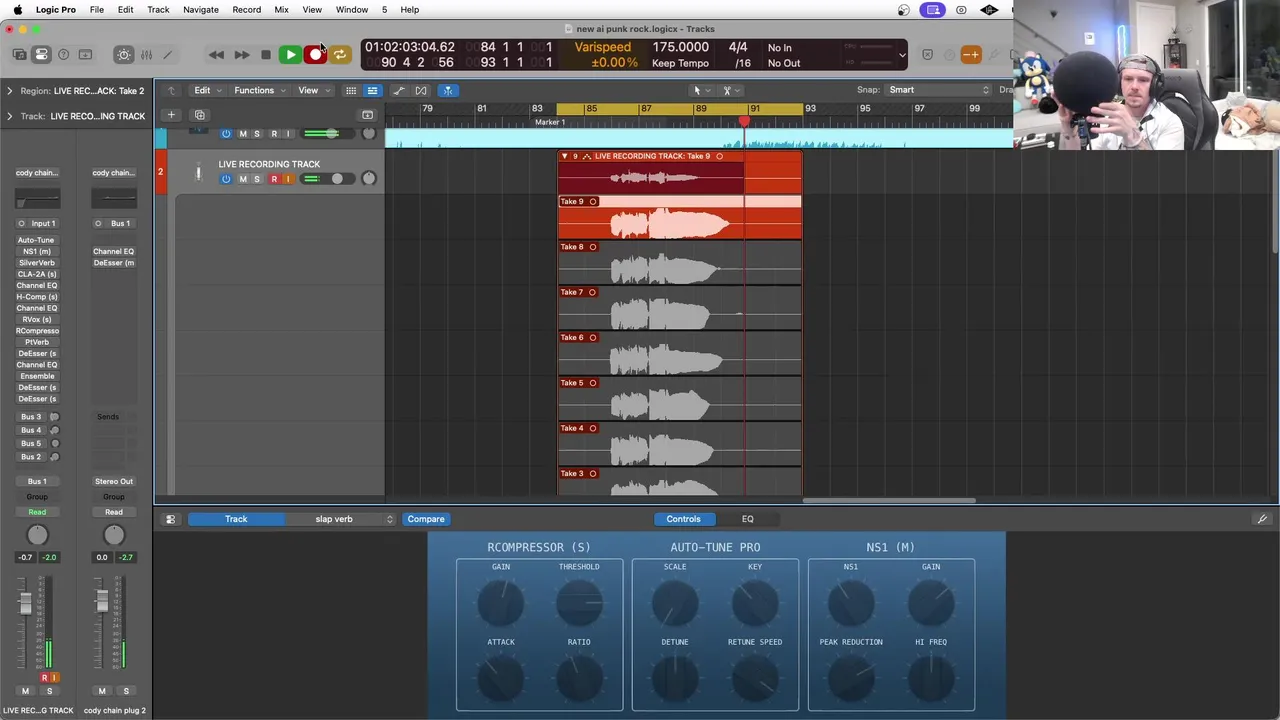Toggle power on LIVE RECORDING TRACK

(x=226, y=179)
